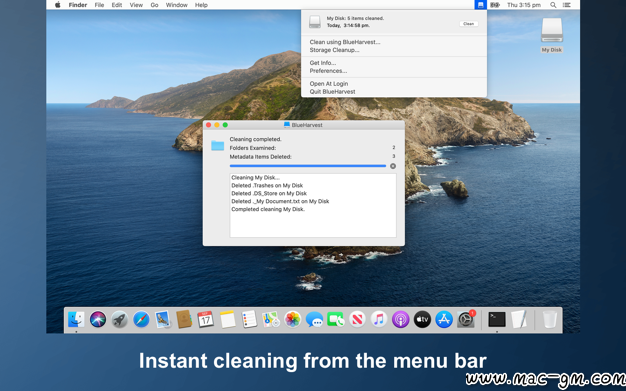Click the Folders Examined label
626x391 pixels.
(x=252, y=148)
